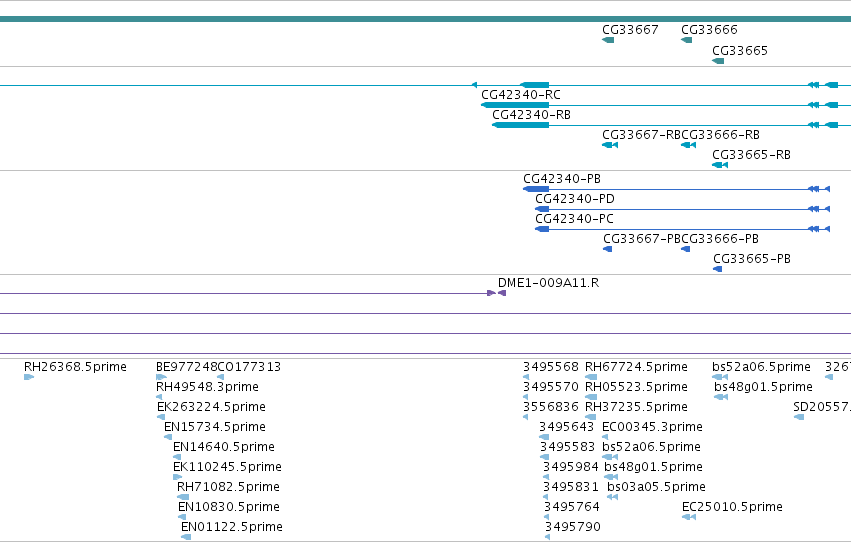Open feature label 3495984
Image resolution: width=851 pixels, height=542 pixels.
point(570,468)
